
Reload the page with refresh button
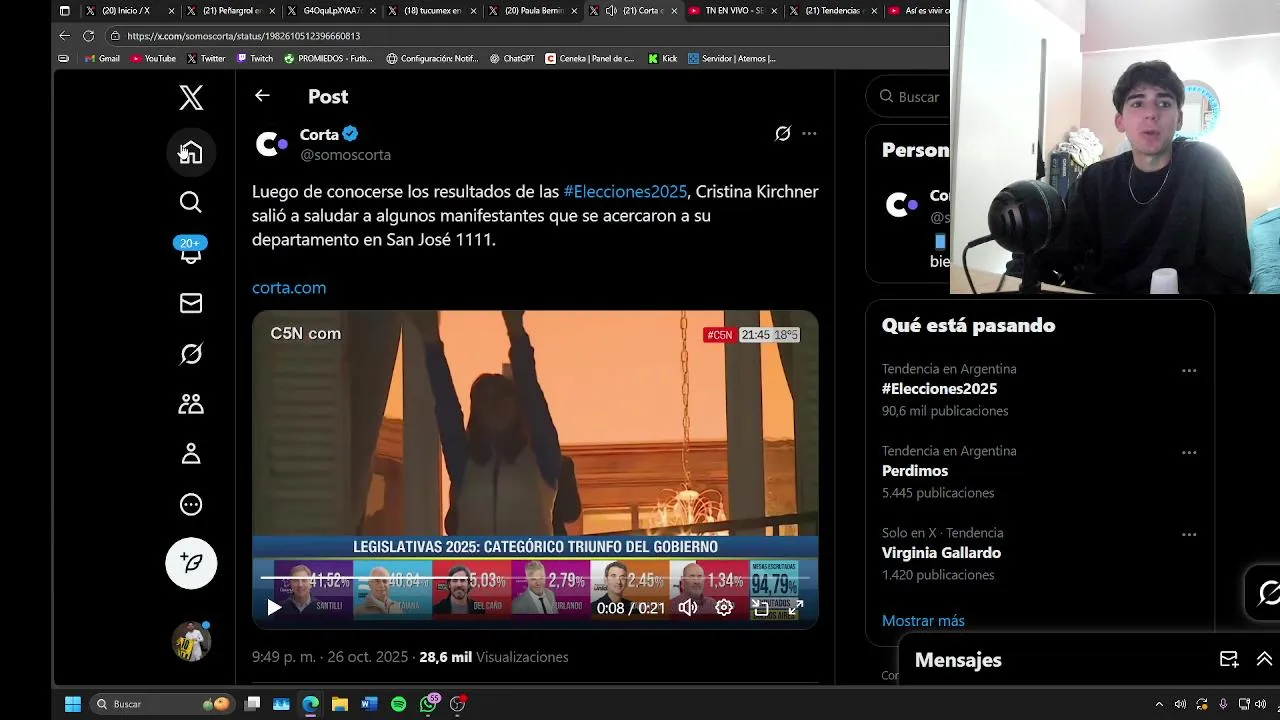pos(89,36)
